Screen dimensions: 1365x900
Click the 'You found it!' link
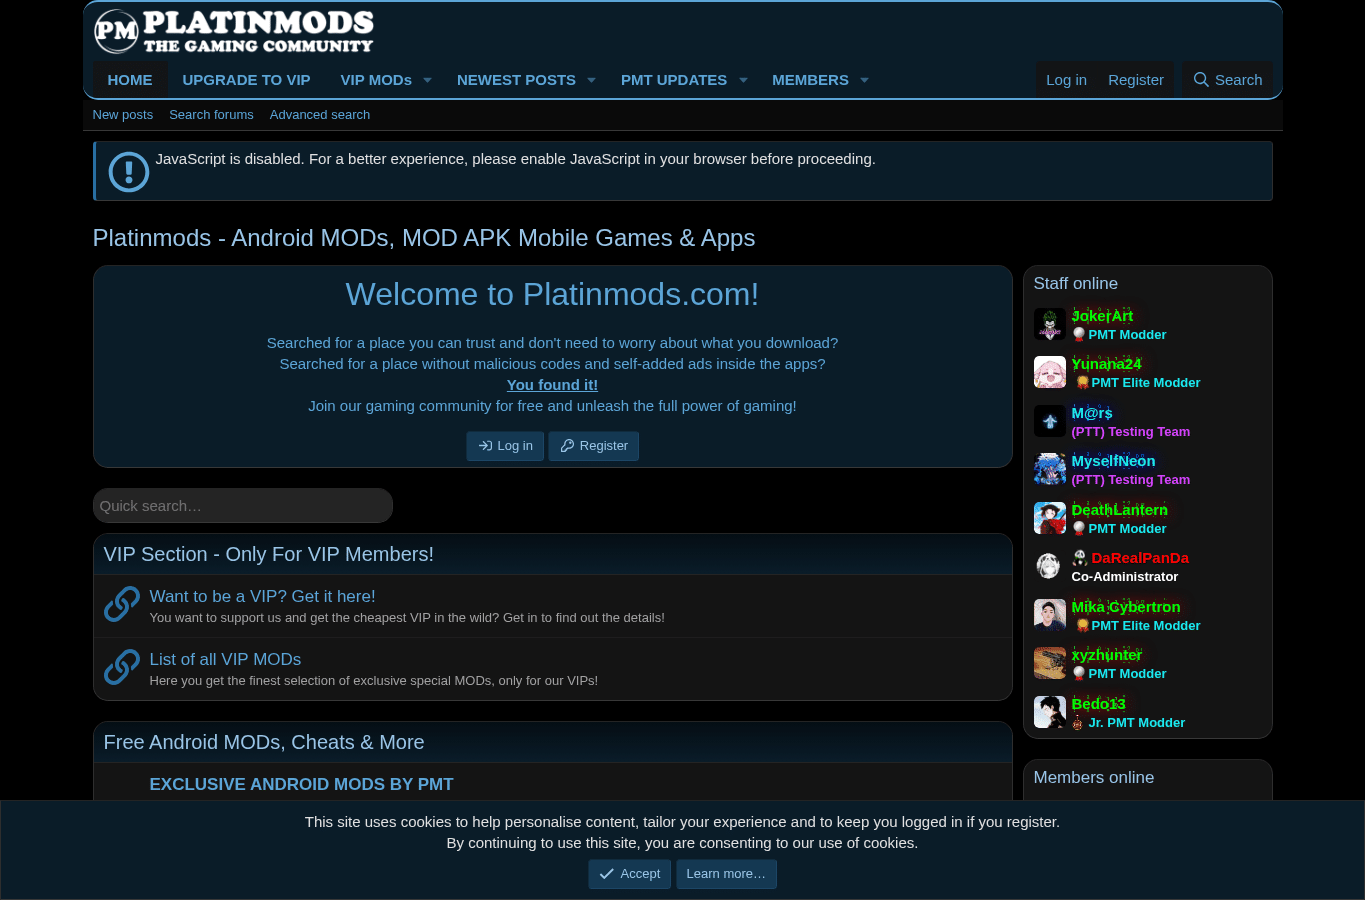(552, 385)
